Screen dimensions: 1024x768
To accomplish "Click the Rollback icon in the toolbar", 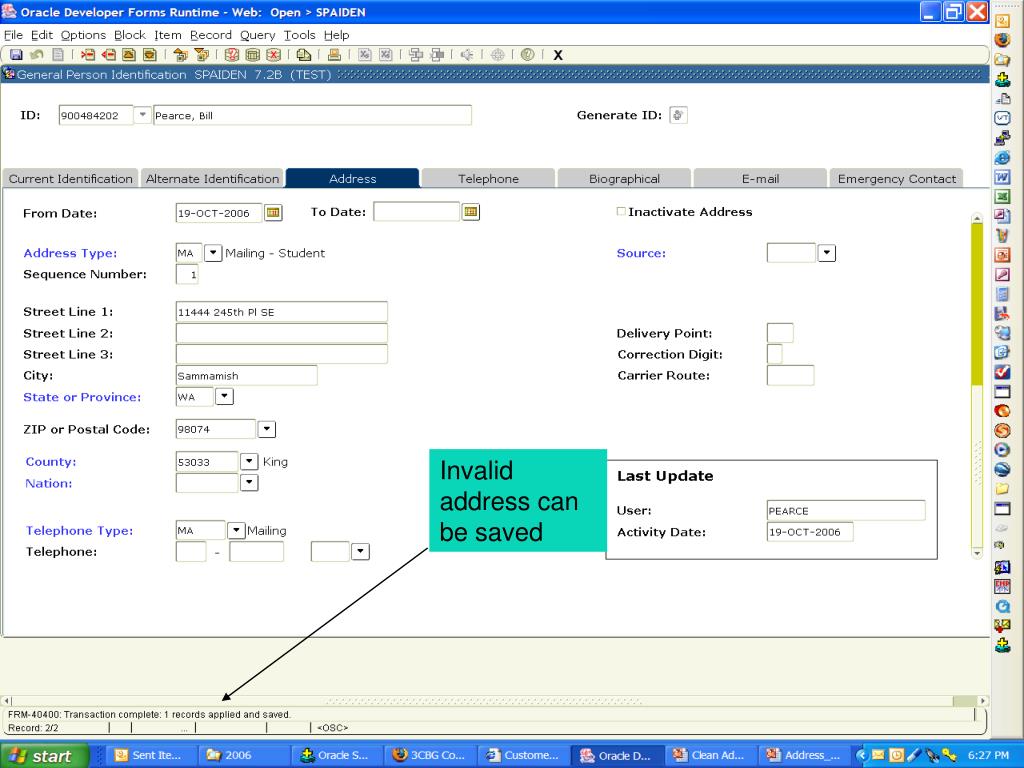I will 37,55.
